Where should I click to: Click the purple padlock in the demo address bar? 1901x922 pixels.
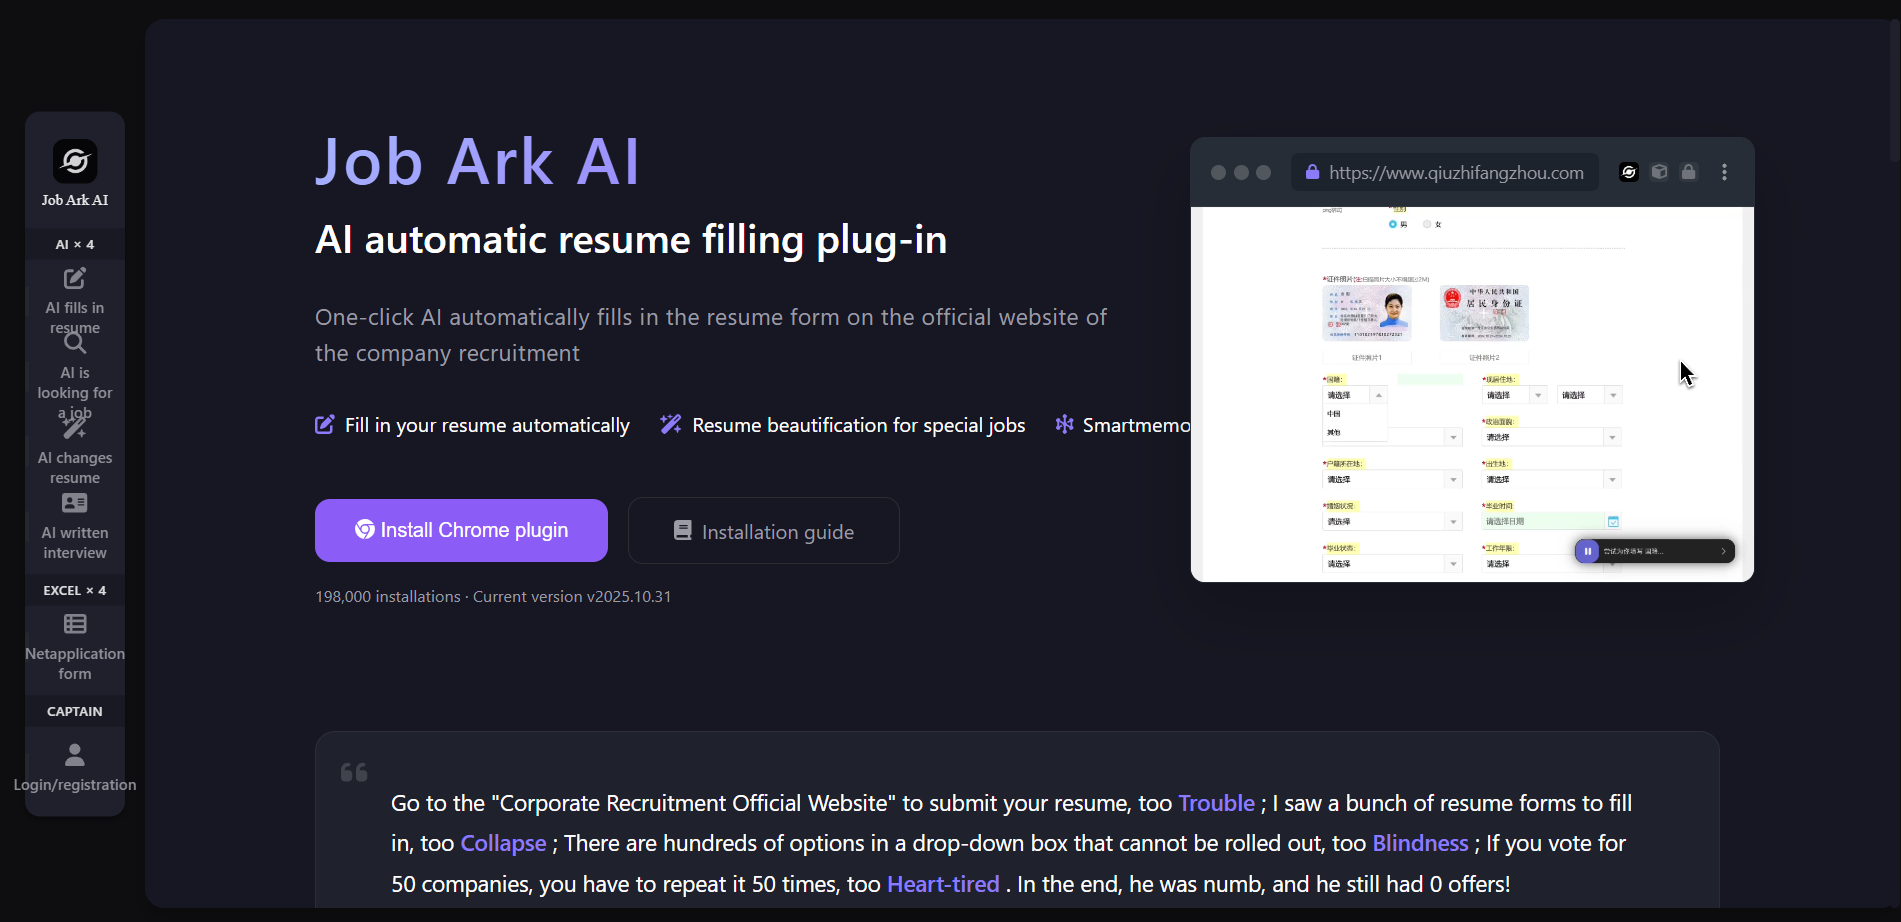click(1312, 172)
